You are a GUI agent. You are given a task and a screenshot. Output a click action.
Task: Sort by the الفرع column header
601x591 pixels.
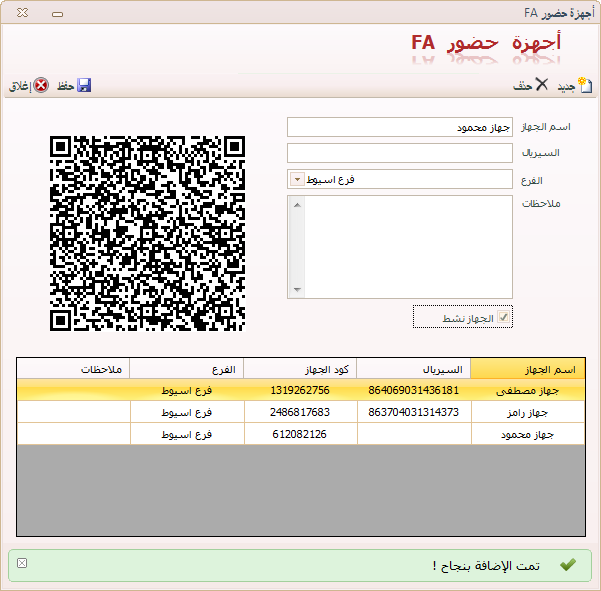(x=187, y=369)
